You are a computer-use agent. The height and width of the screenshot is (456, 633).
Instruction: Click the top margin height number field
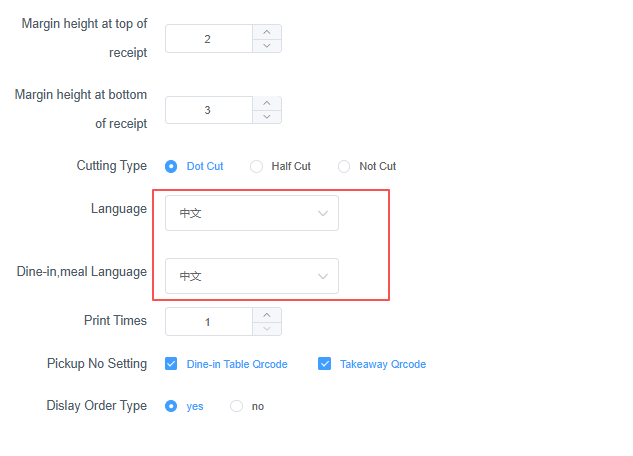point(208,39)
